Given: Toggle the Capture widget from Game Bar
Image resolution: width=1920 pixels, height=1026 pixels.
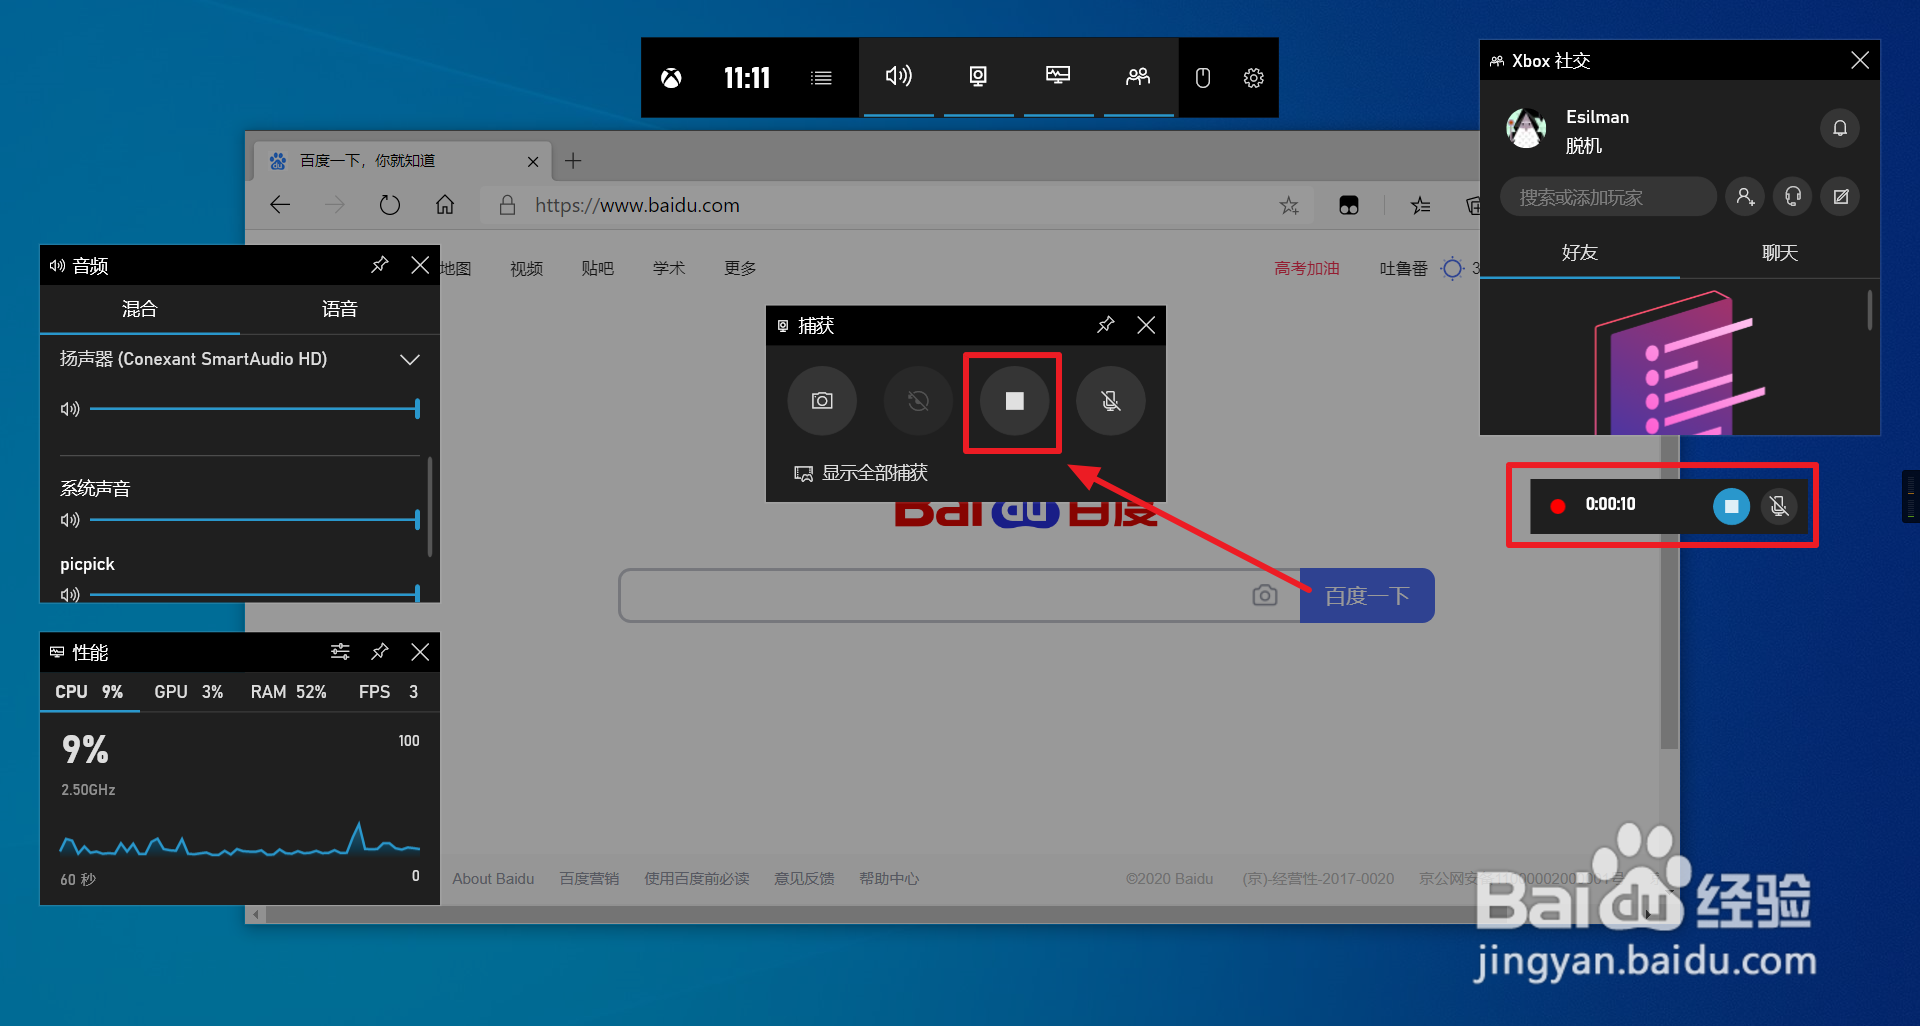Looking at the screenshot, I should pyautogui.click(x=978, y=76).
